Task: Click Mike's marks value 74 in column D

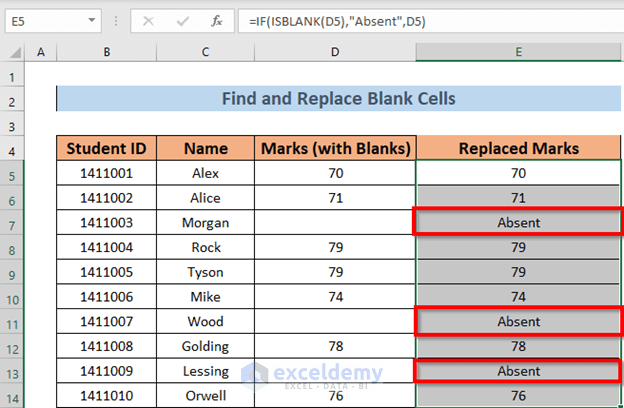Action: pyautogui.click(x=335, y=297)
